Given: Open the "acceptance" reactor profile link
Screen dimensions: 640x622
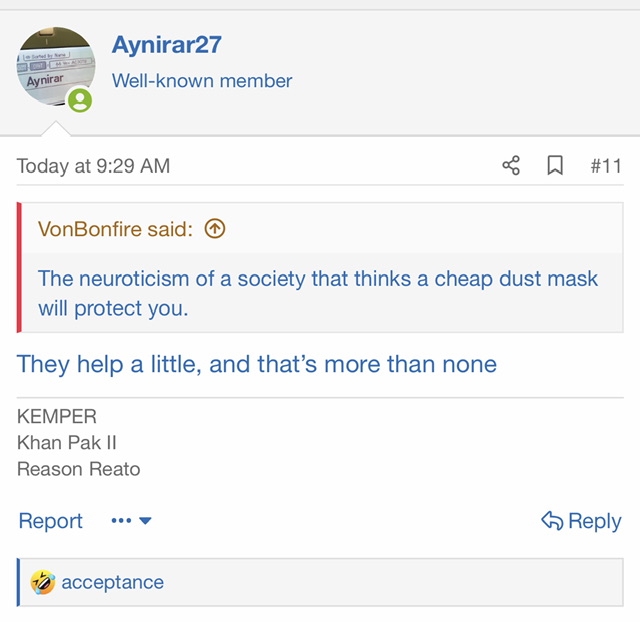Looking at the screenshot, I should click(x=112, y=582).
